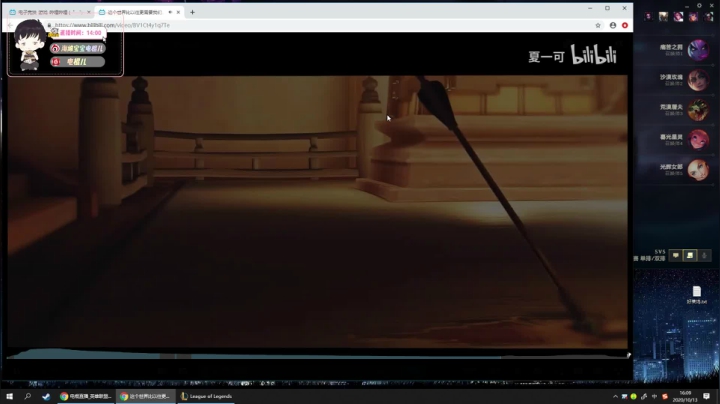
Task: Open the Windows notification center
Action: pos(706,396)
